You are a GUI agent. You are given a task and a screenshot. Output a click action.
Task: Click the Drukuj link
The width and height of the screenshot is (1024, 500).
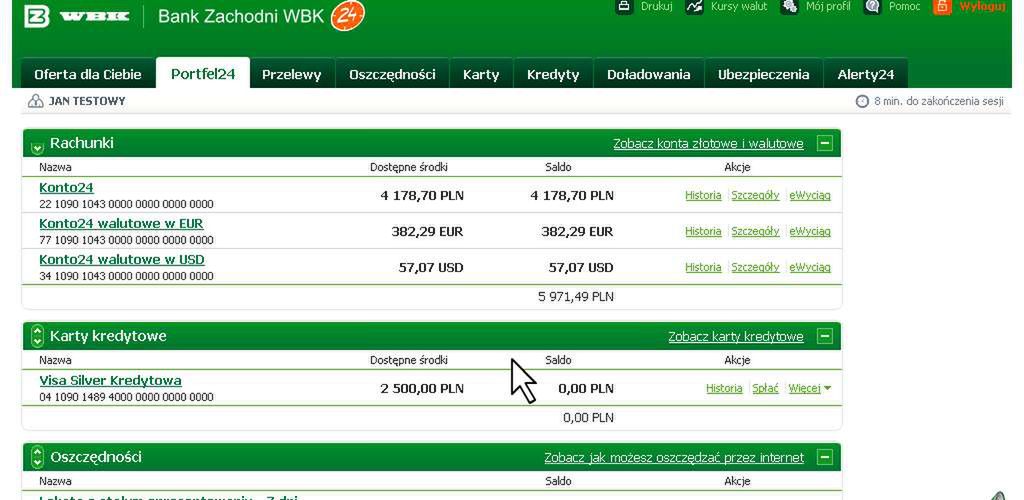point(656,7)
